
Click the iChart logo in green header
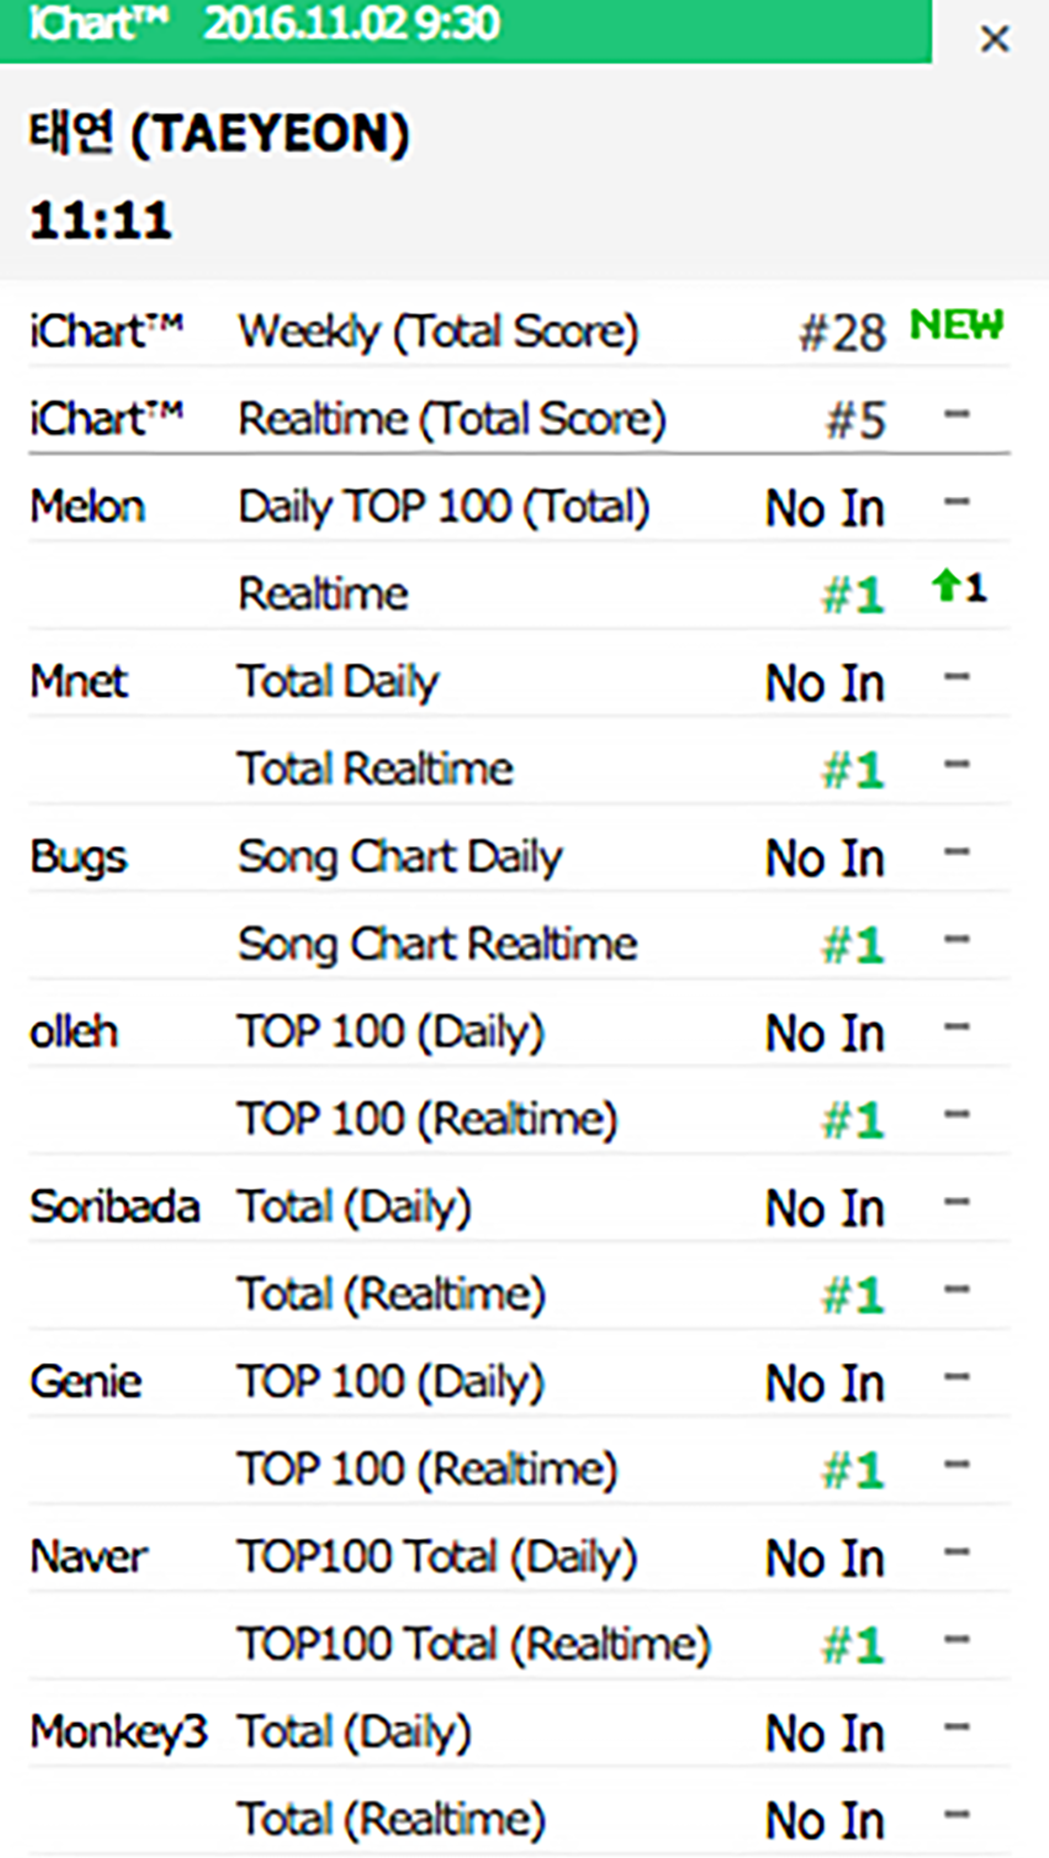pyautogui.click(x=99, y=24)
